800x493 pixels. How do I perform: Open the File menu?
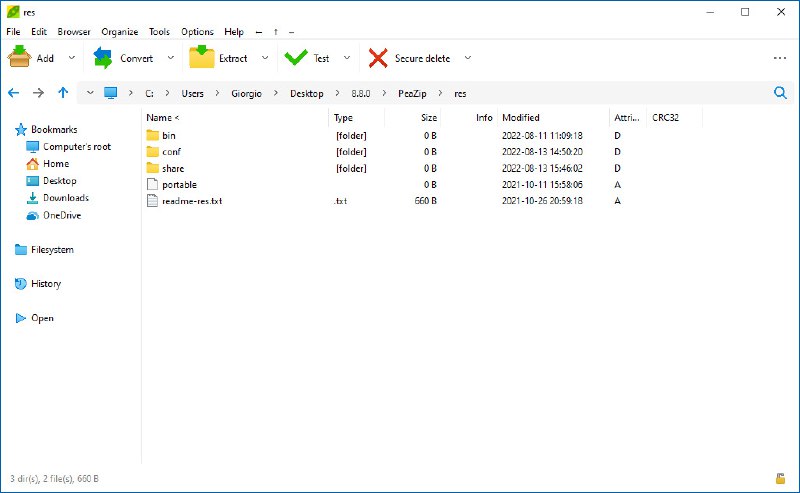click(13, 32)
